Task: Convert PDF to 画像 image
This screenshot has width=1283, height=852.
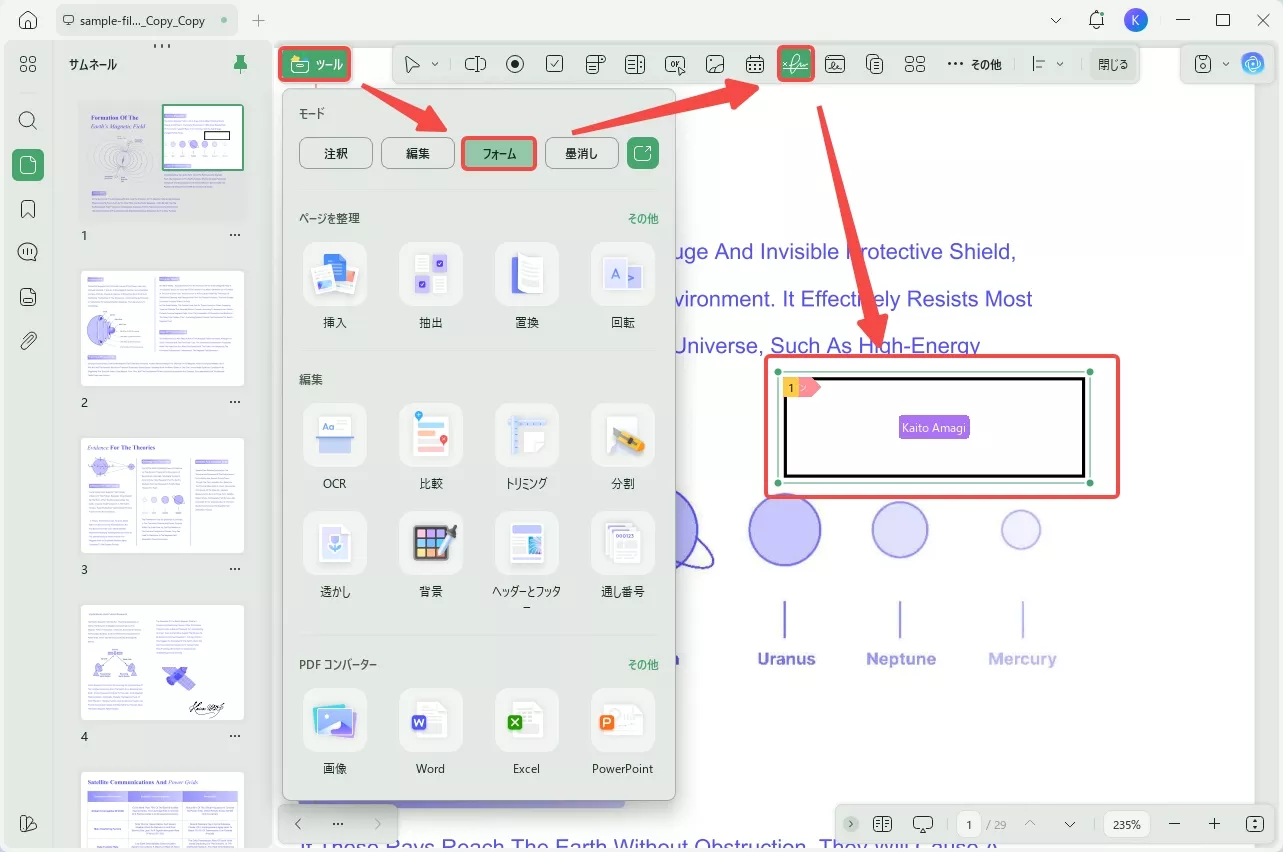Action: (x=335, y=731)
